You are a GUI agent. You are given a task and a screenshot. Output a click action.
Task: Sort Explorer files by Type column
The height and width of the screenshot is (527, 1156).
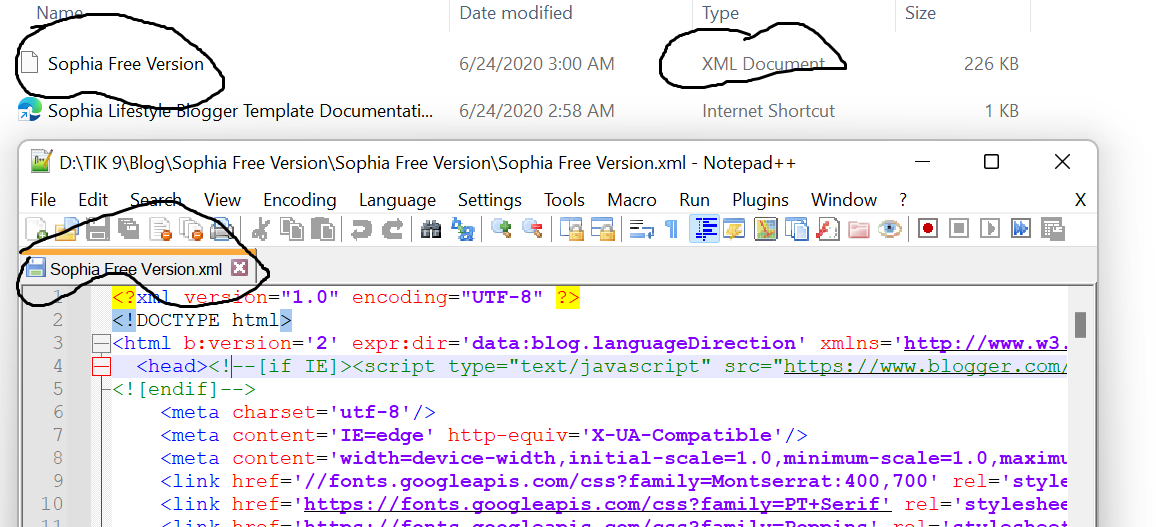tap(720, 13)
